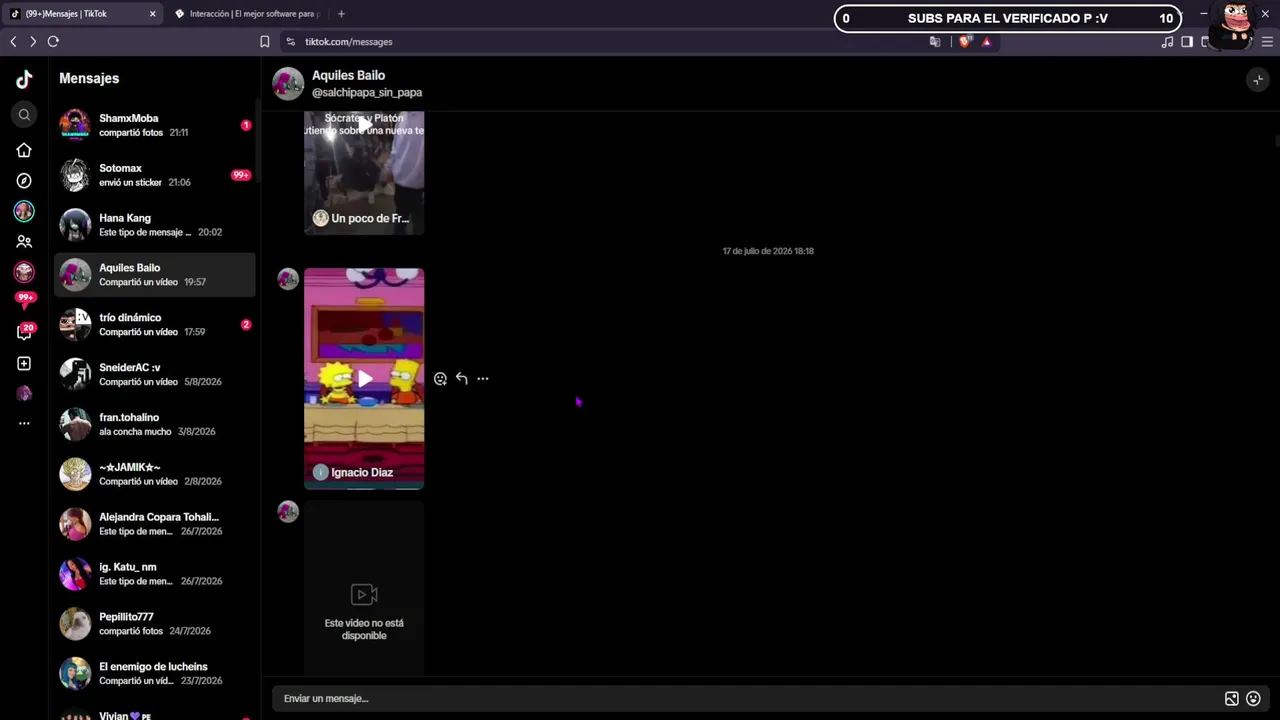Viewport: 1280px width, 720px height.
Task: Click the @salchipapa_sin_papa username in chat header
Action: click(x=367, y=93)
